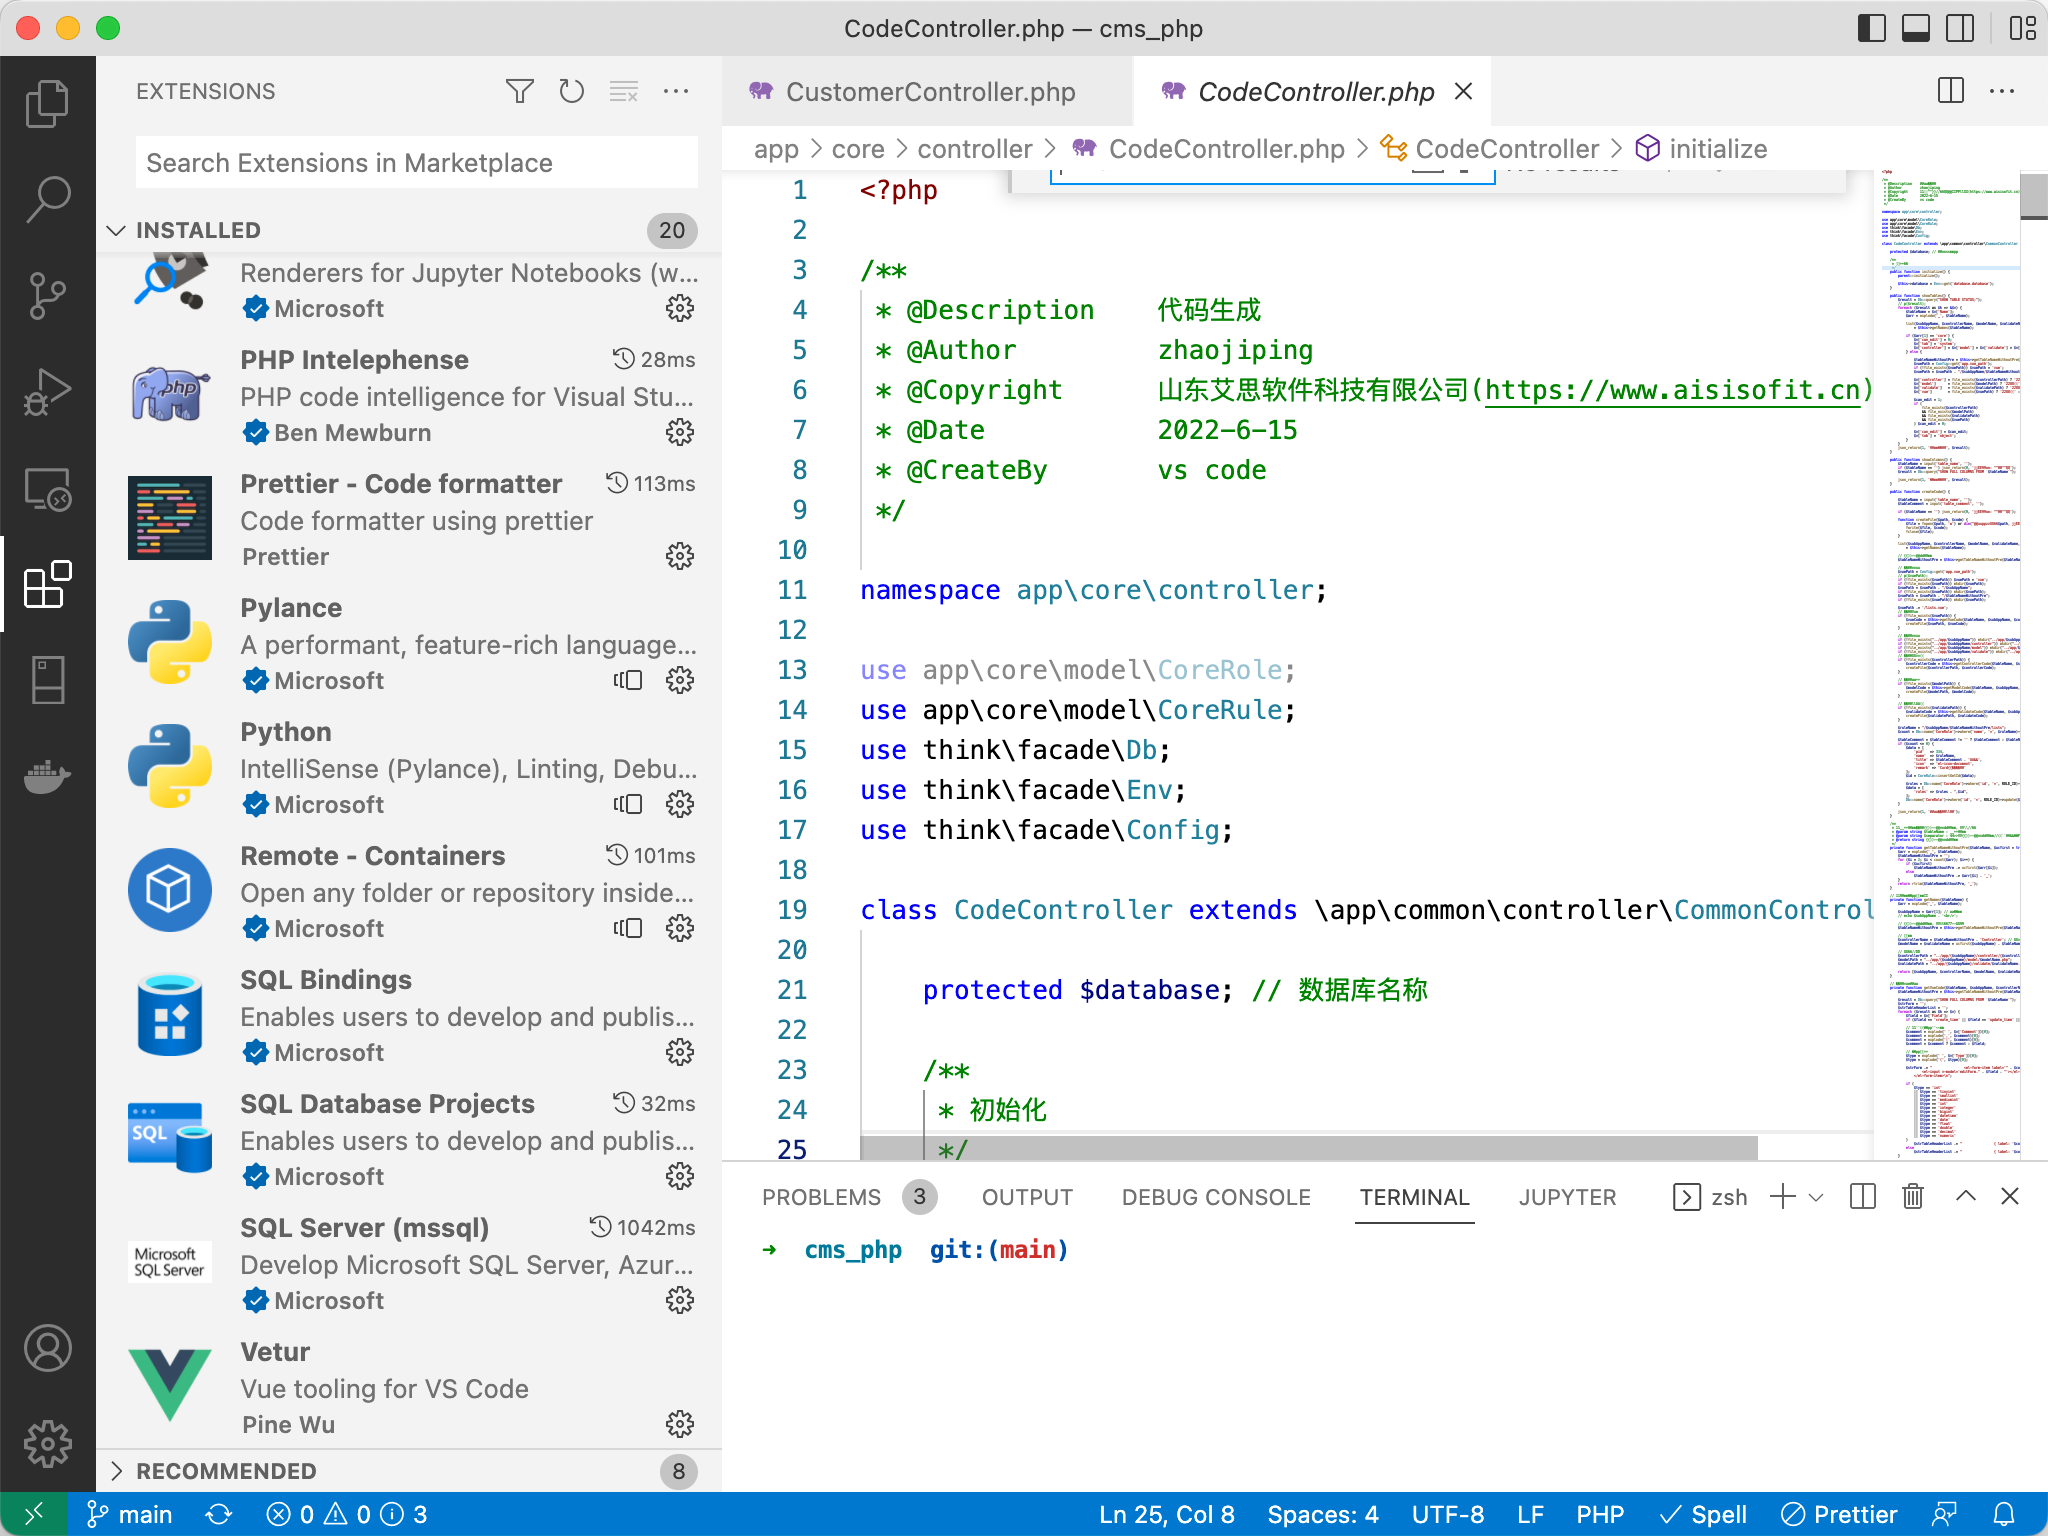Switch to the PROBLEMS panel tab

[x=821, y=1197]
